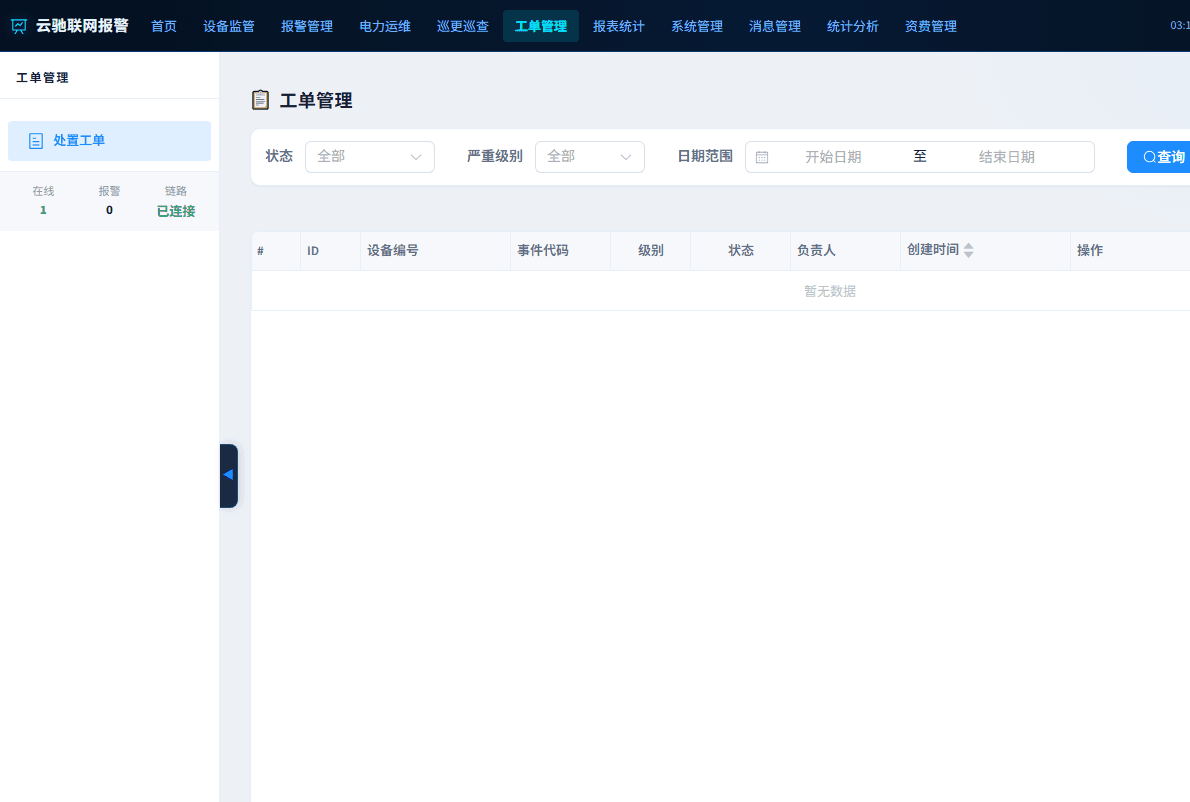Select the active 工单管理 tab in the top bar
The width and height of the screenshot is (1190, 802).
click(541, 27)
